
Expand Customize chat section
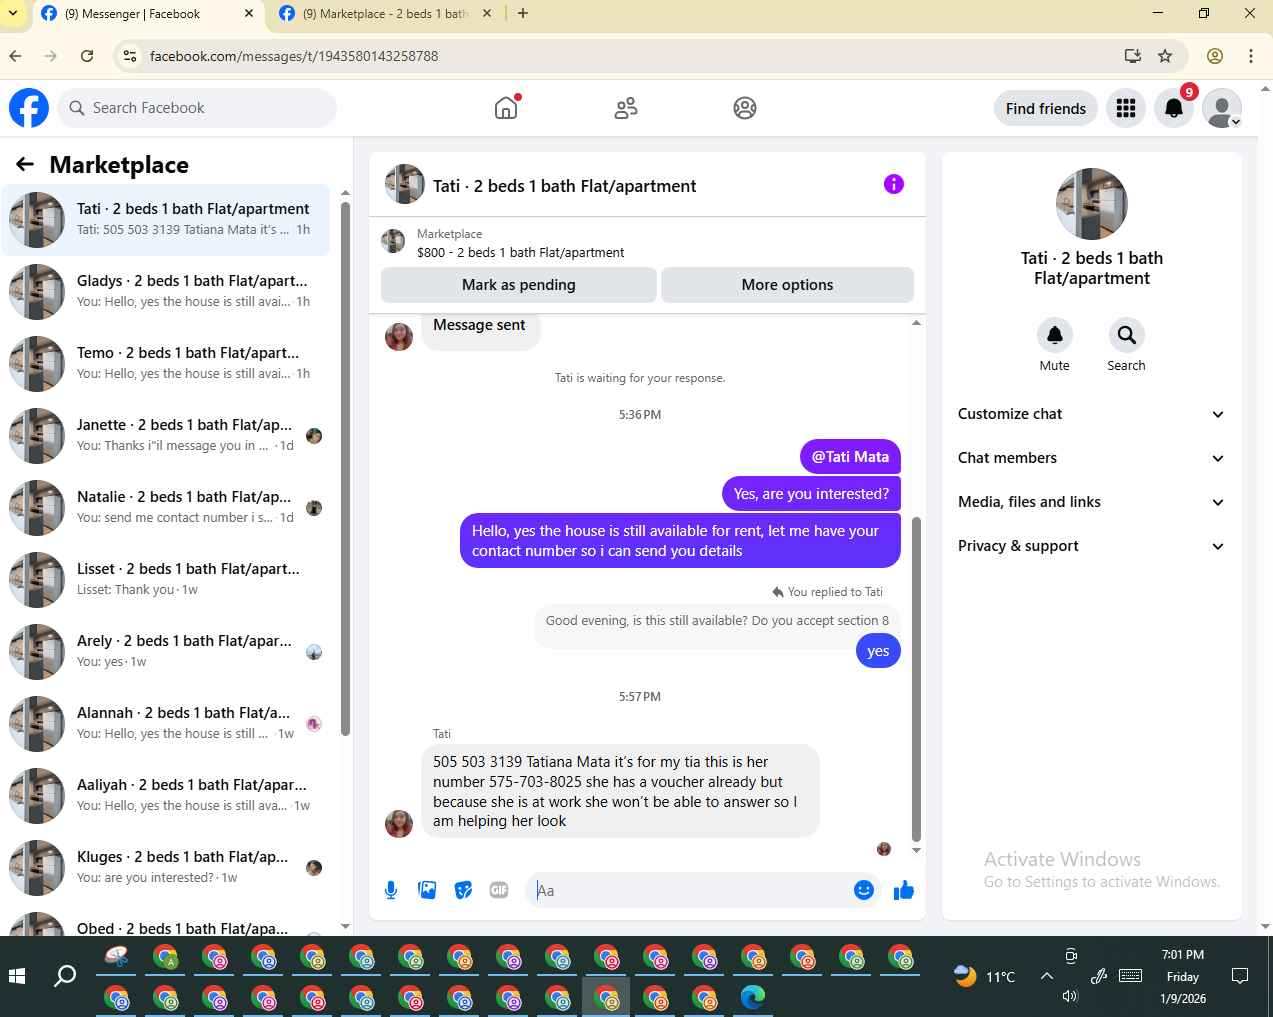(x=1091, y=414)
